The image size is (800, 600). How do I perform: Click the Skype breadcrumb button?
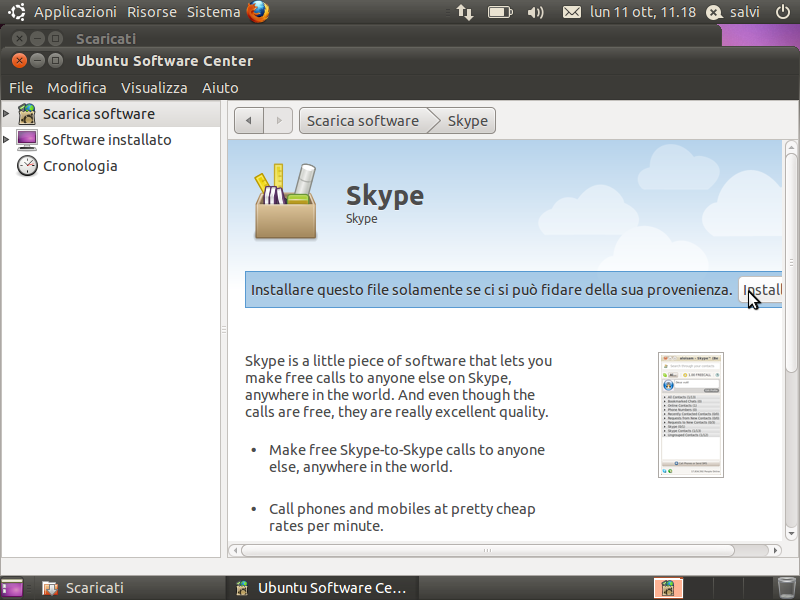[468, 120]
